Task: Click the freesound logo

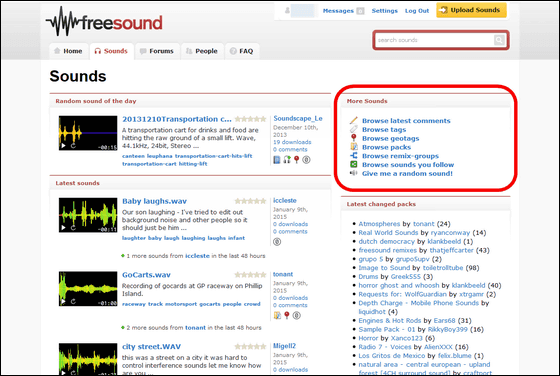Action: coord(104,21)
